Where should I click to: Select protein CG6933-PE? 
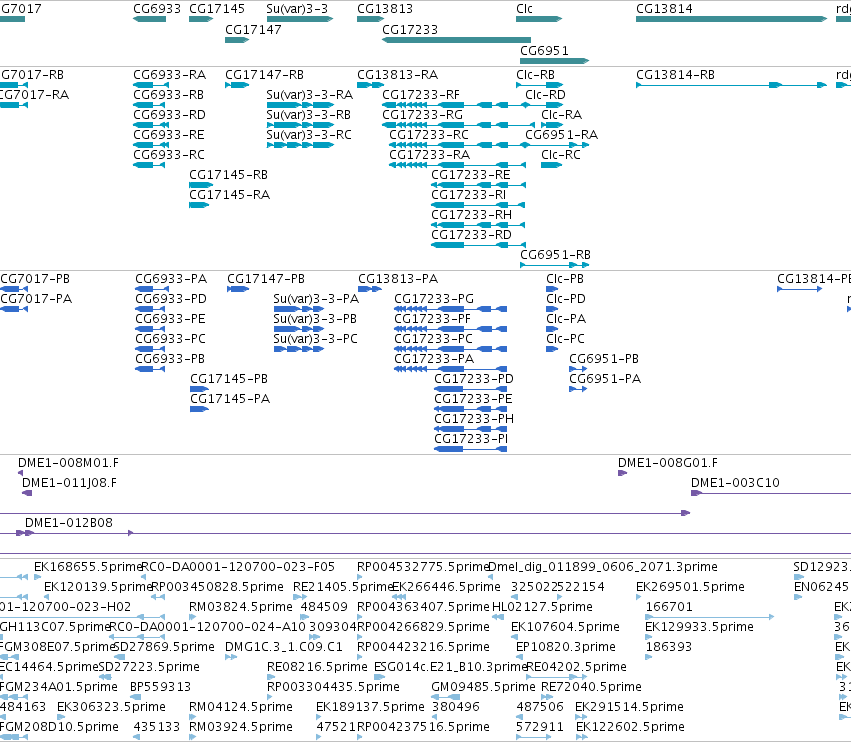tap(170, 319)
